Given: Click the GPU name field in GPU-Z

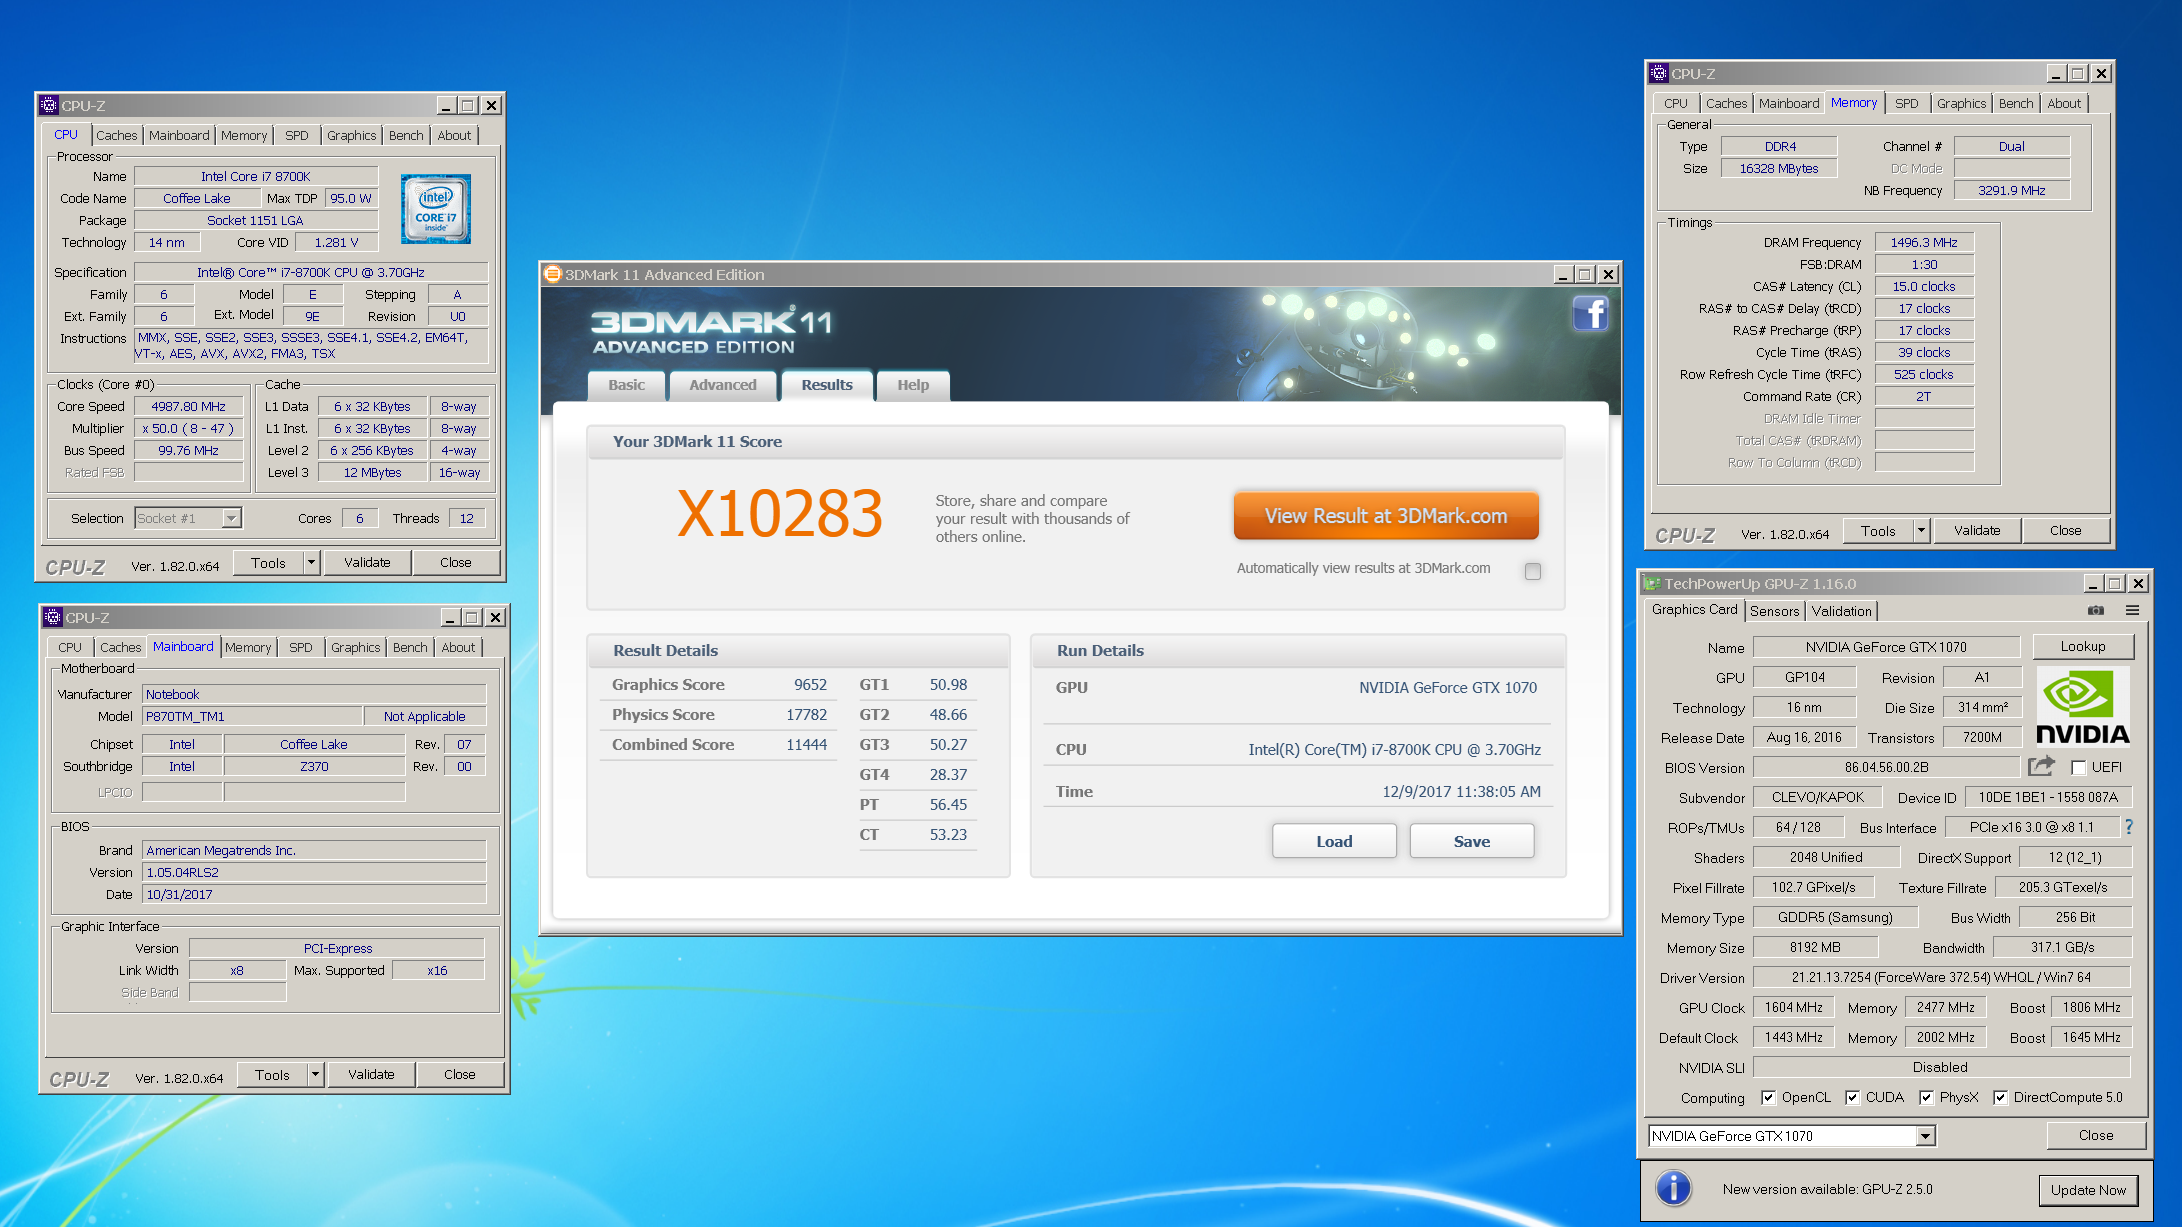Looking at the screenshot, I should pos(1886,647).
